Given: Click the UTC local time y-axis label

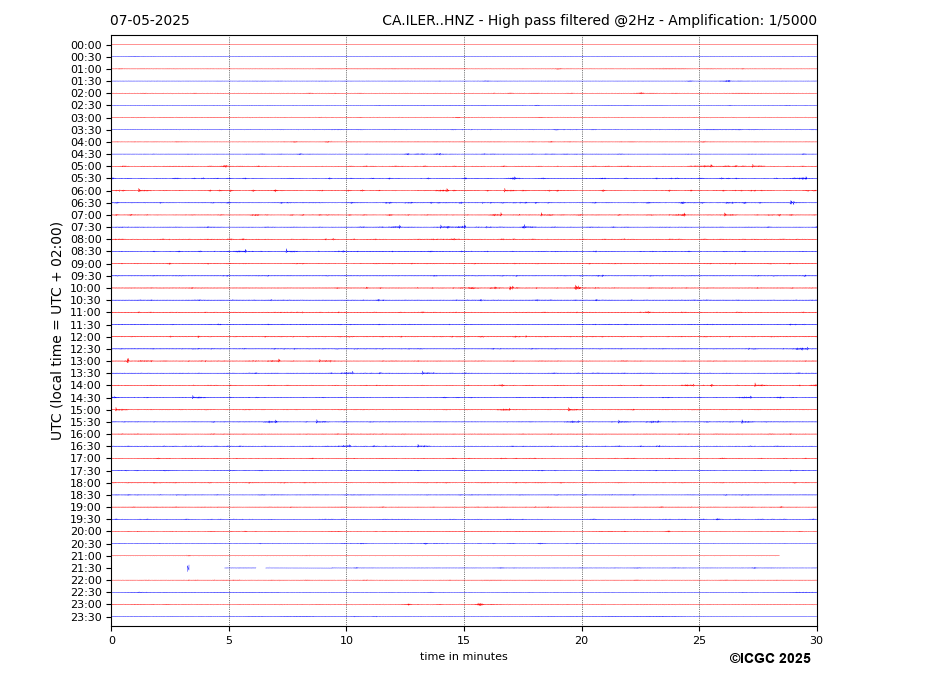Looking at the screenshot, I should tap(56, 331).
